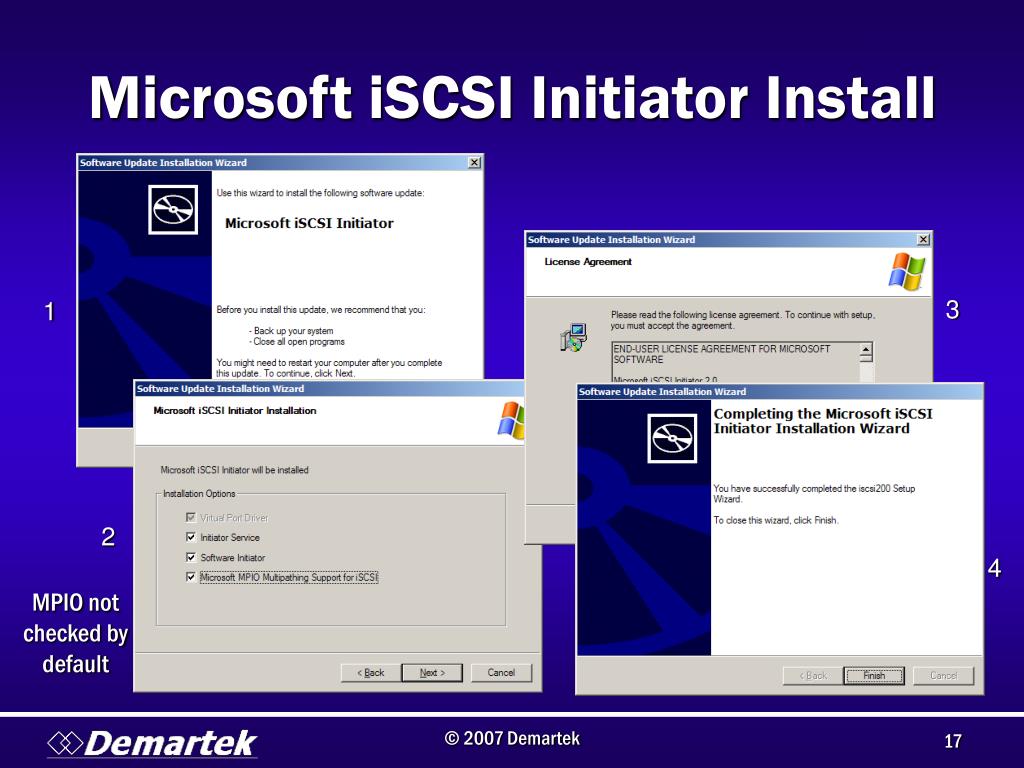Click the 'Microsoft iSCSI Initiator Installation' header text
Viewport: 1024px width, 768px height.
tap(234, 411)
